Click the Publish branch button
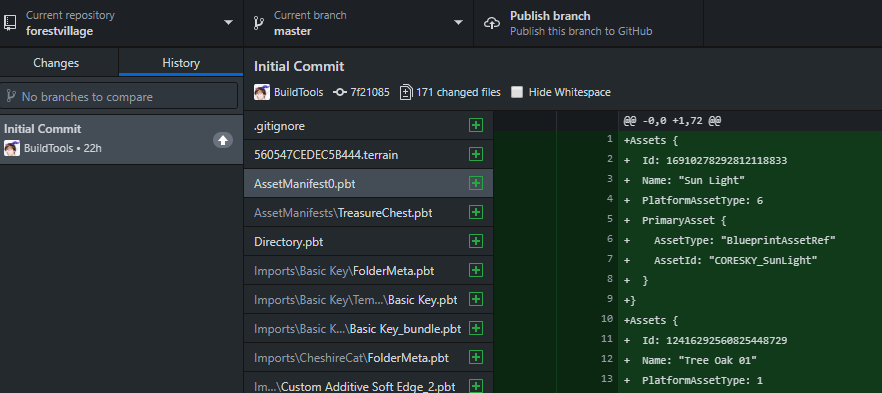 (x=588, y=23)
